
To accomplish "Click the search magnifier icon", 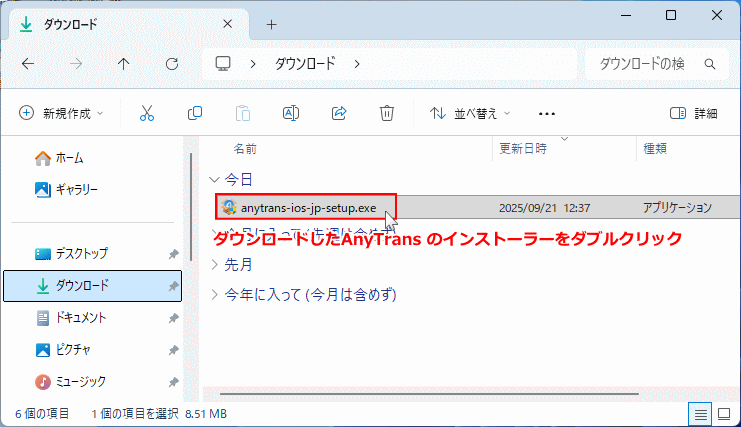I will coord(710,64).
